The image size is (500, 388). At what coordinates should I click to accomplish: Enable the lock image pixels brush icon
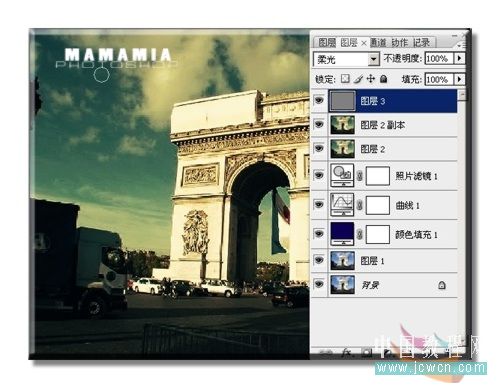tap(358, 79)
